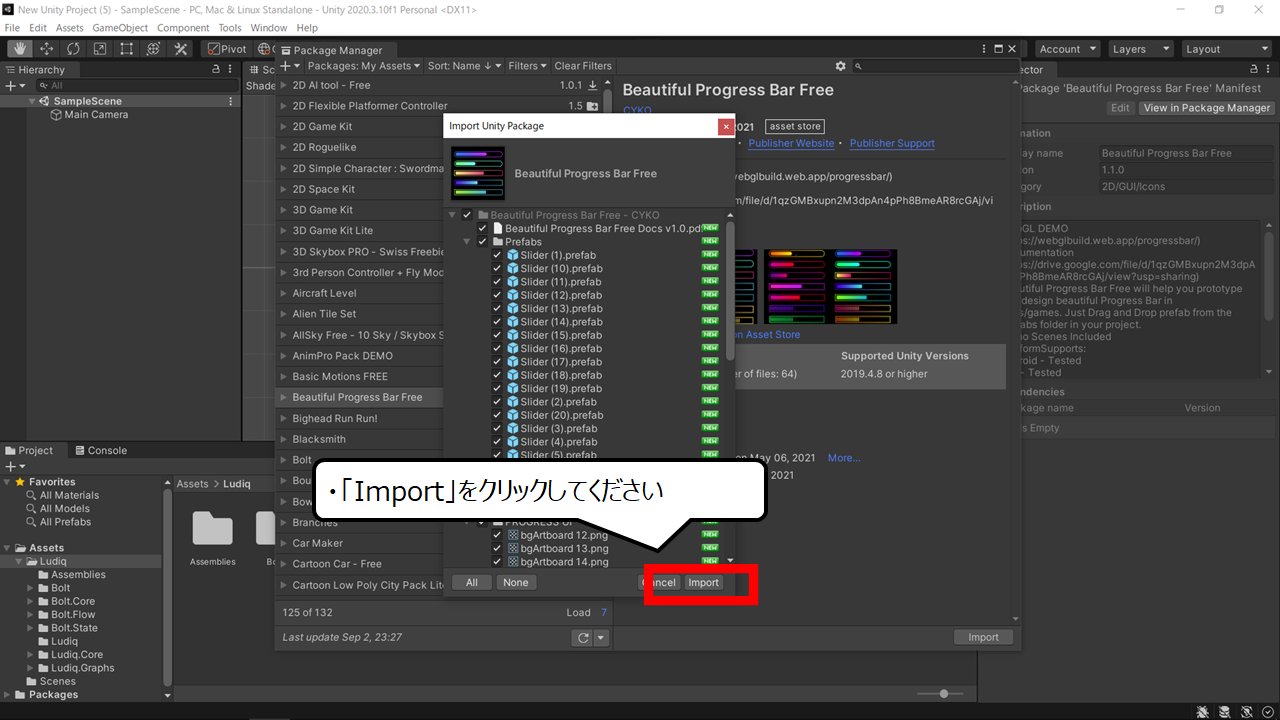The height and width of the screenshot is (720, 1280).
Task: Click the None button in import dialog
Action: pyautogui.click(x=516, y=583)
